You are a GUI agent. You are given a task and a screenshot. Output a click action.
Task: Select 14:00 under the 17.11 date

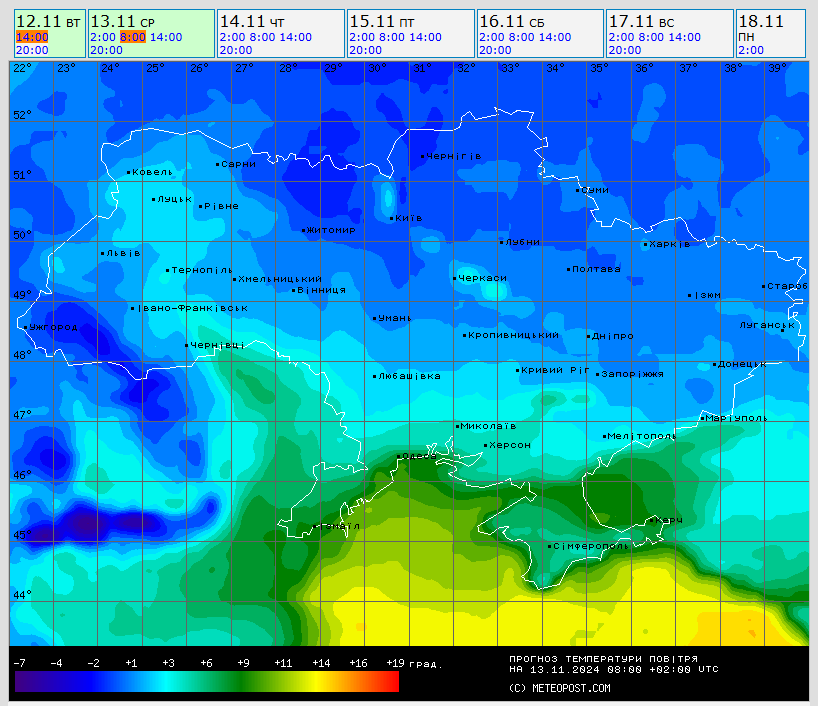(685, 37)
